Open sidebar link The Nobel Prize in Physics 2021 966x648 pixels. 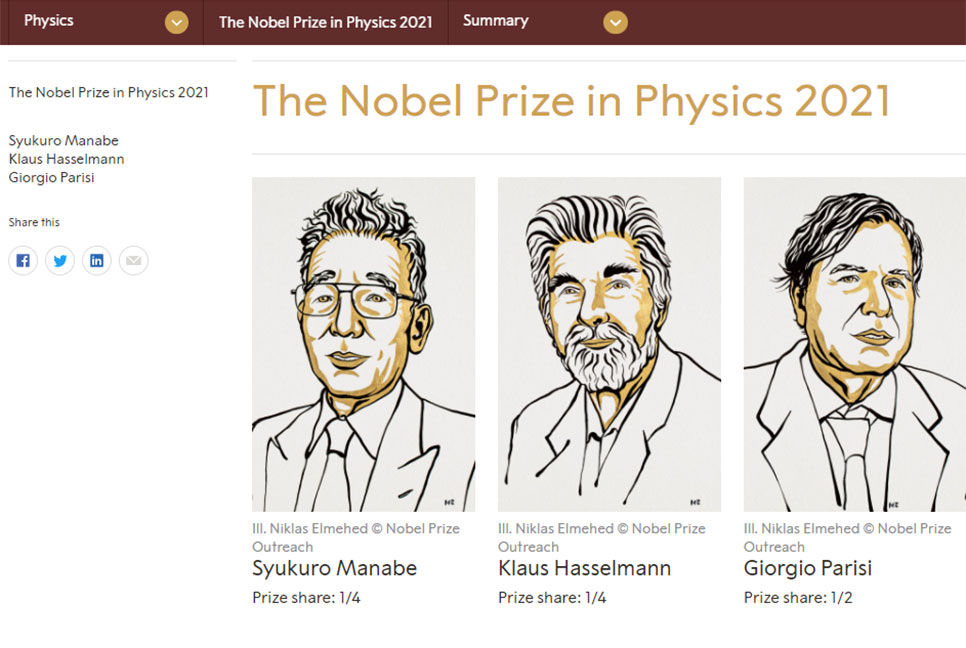(x=108, y=92)
